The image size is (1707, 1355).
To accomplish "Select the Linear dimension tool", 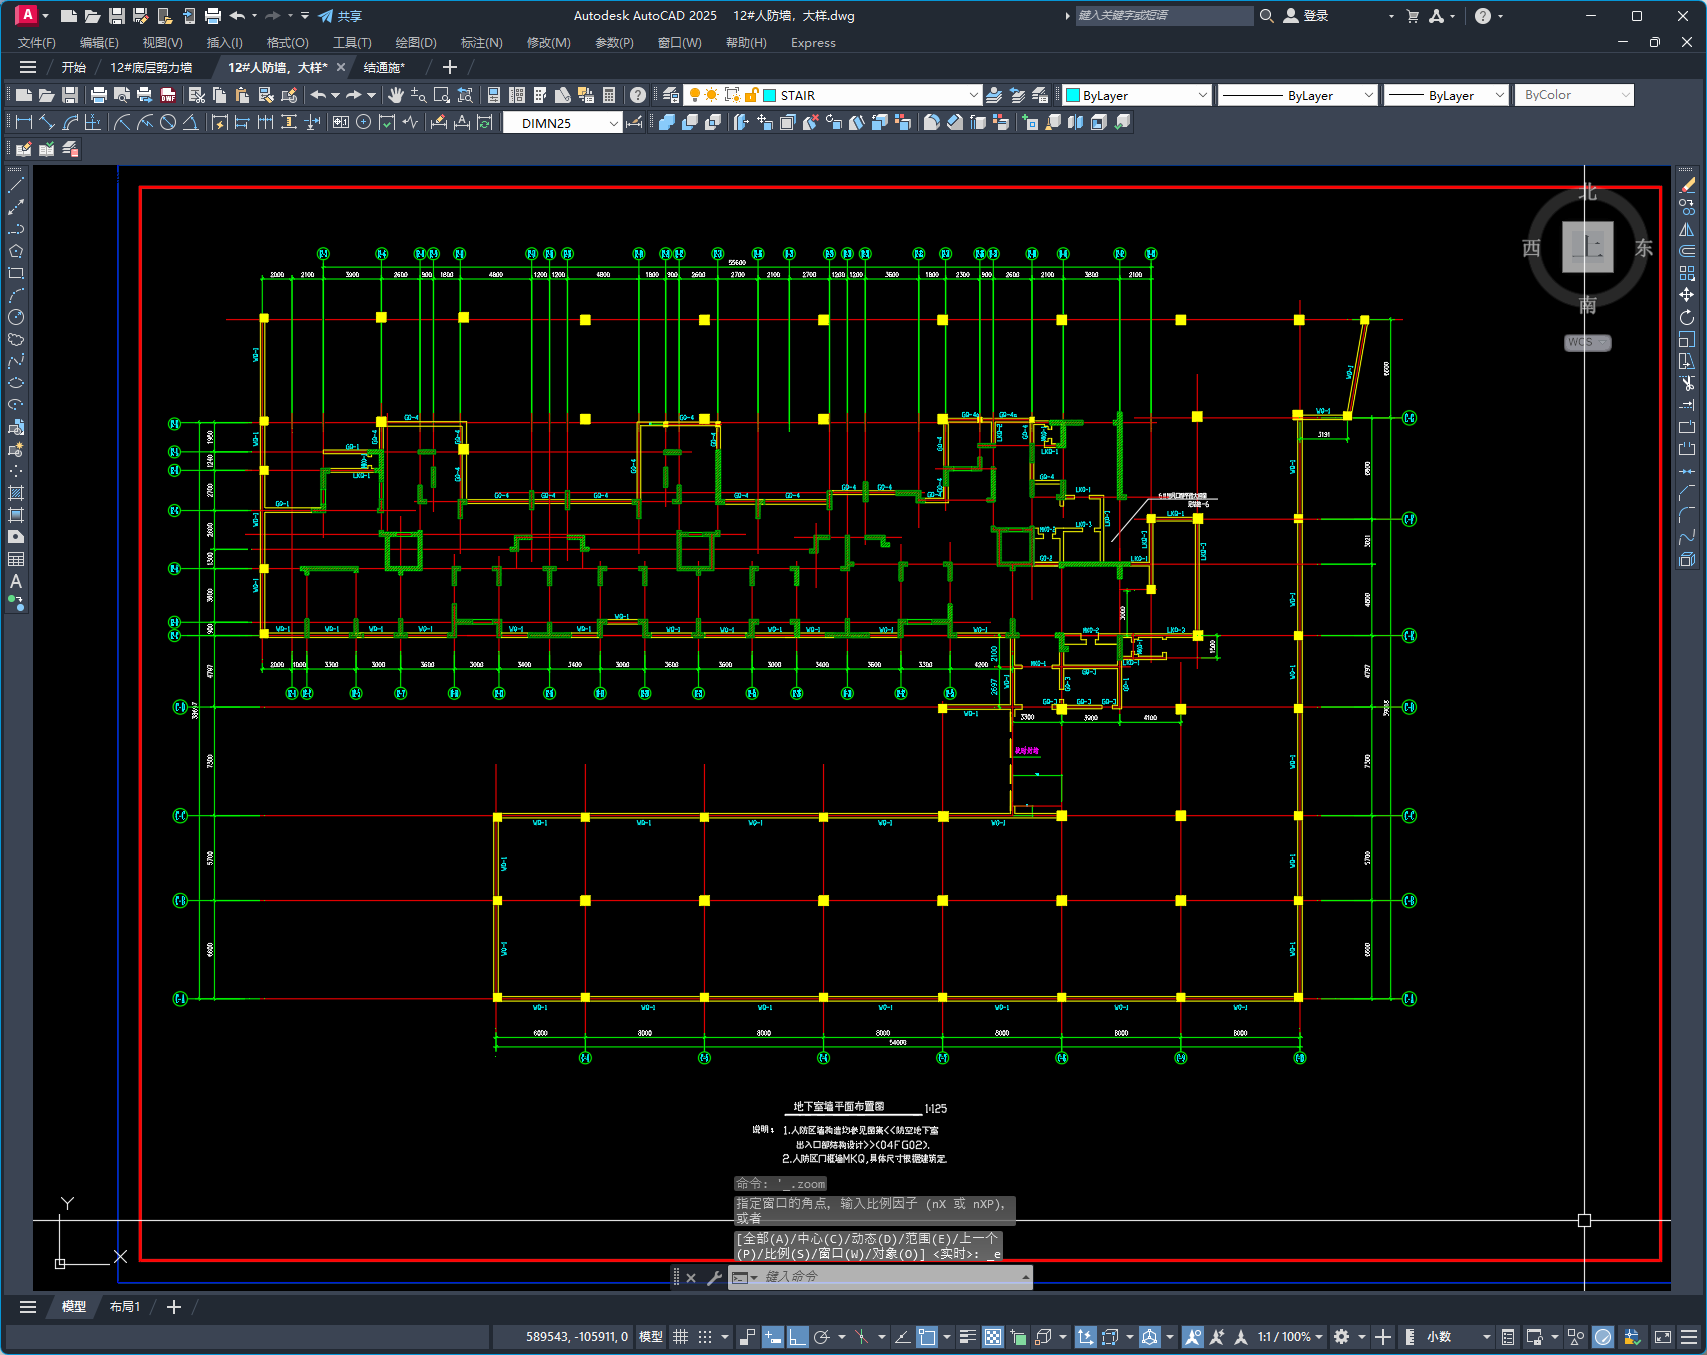I will (23, 122).
